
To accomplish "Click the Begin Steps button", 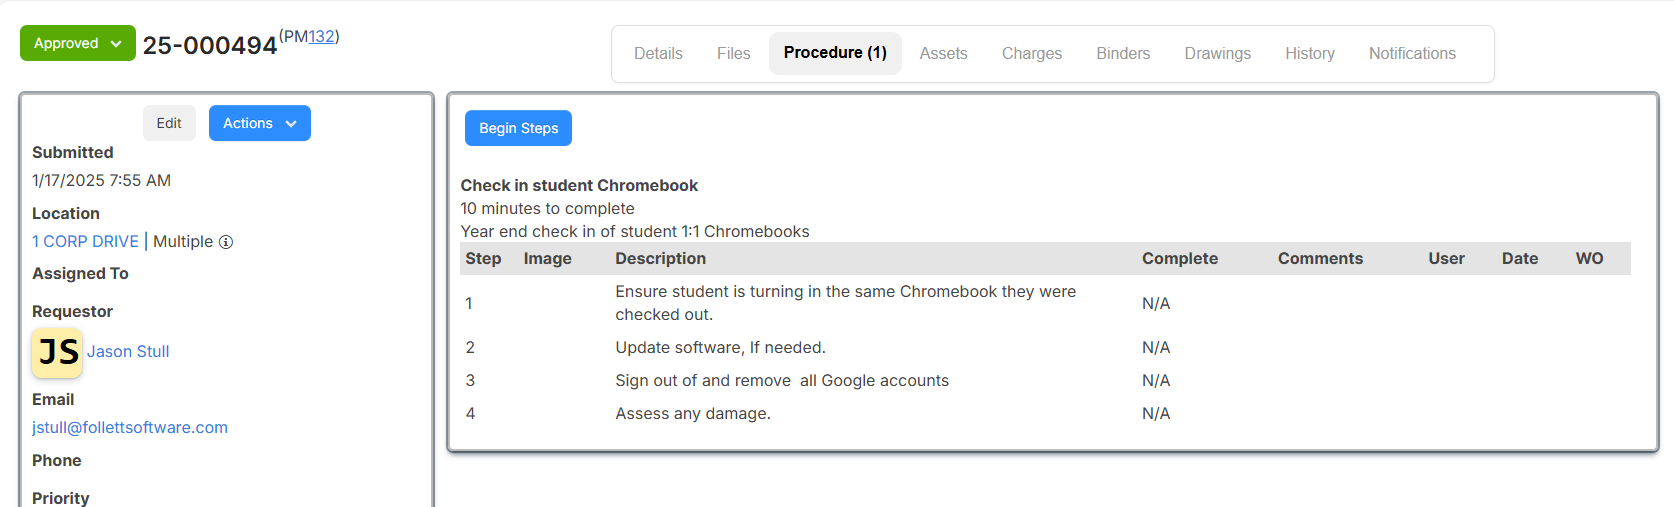I will (518, 128).
